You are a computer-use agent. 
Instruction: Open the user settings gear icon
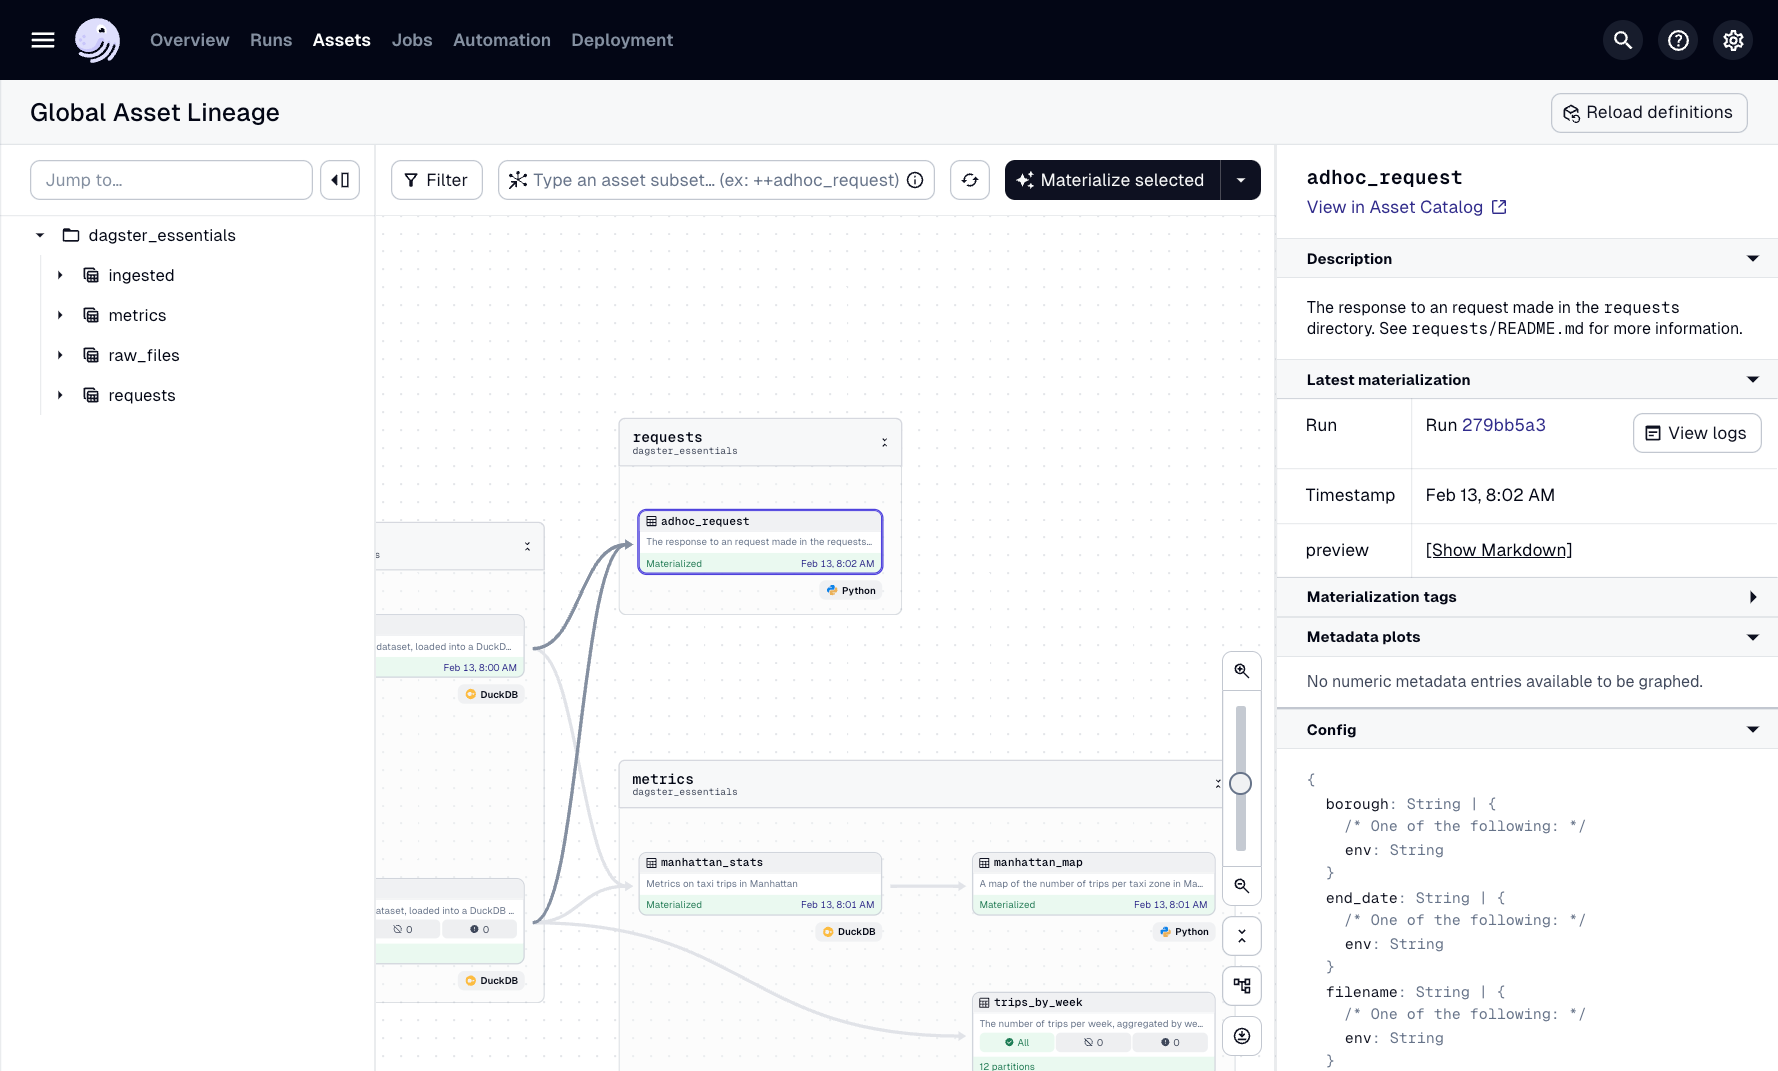pos(1733,40)
